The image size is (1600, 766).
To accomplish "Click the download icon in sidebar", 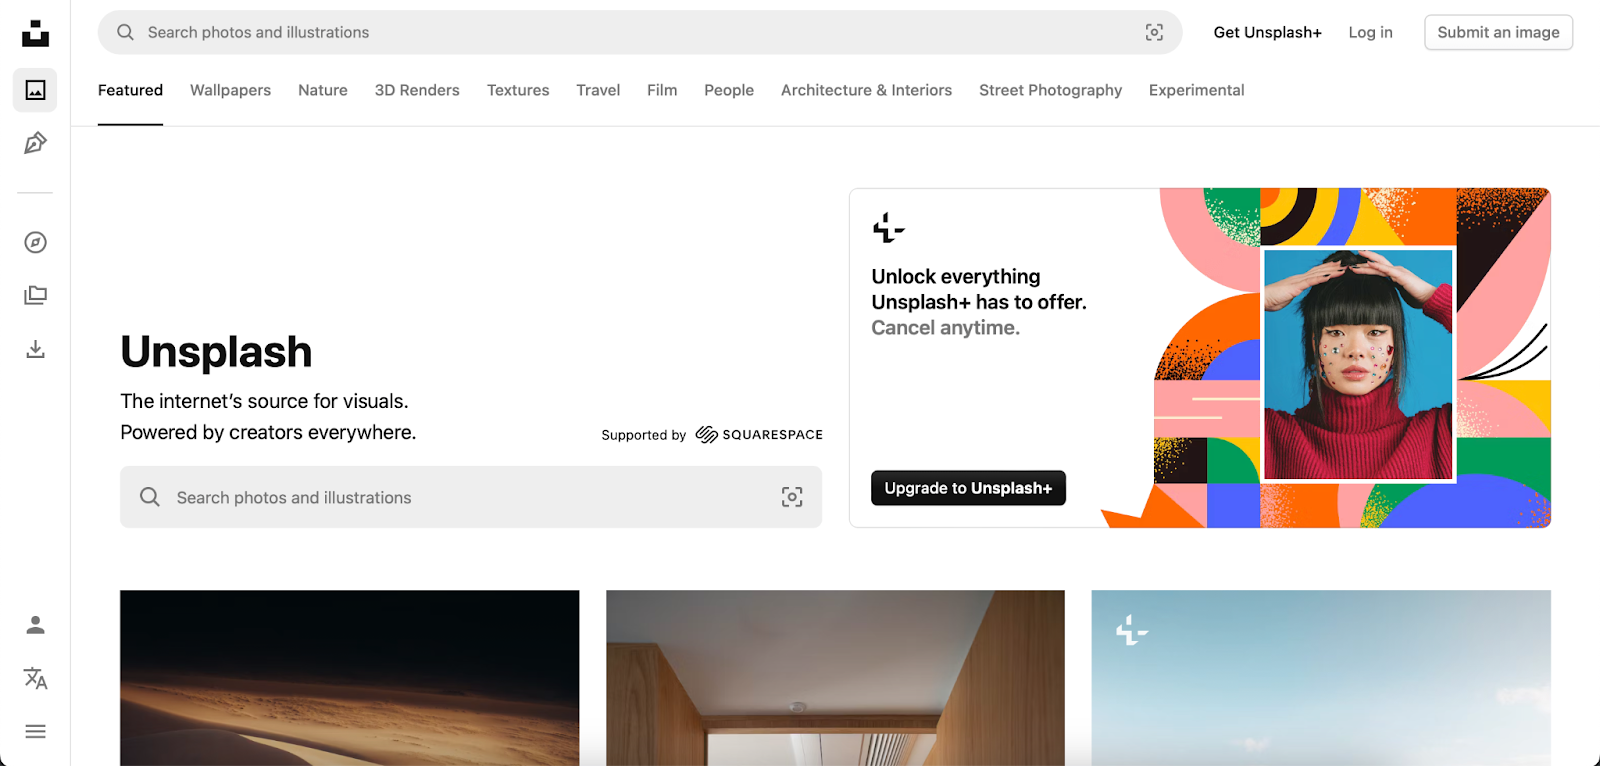I will pyautogui.click(x=35, y=349).
